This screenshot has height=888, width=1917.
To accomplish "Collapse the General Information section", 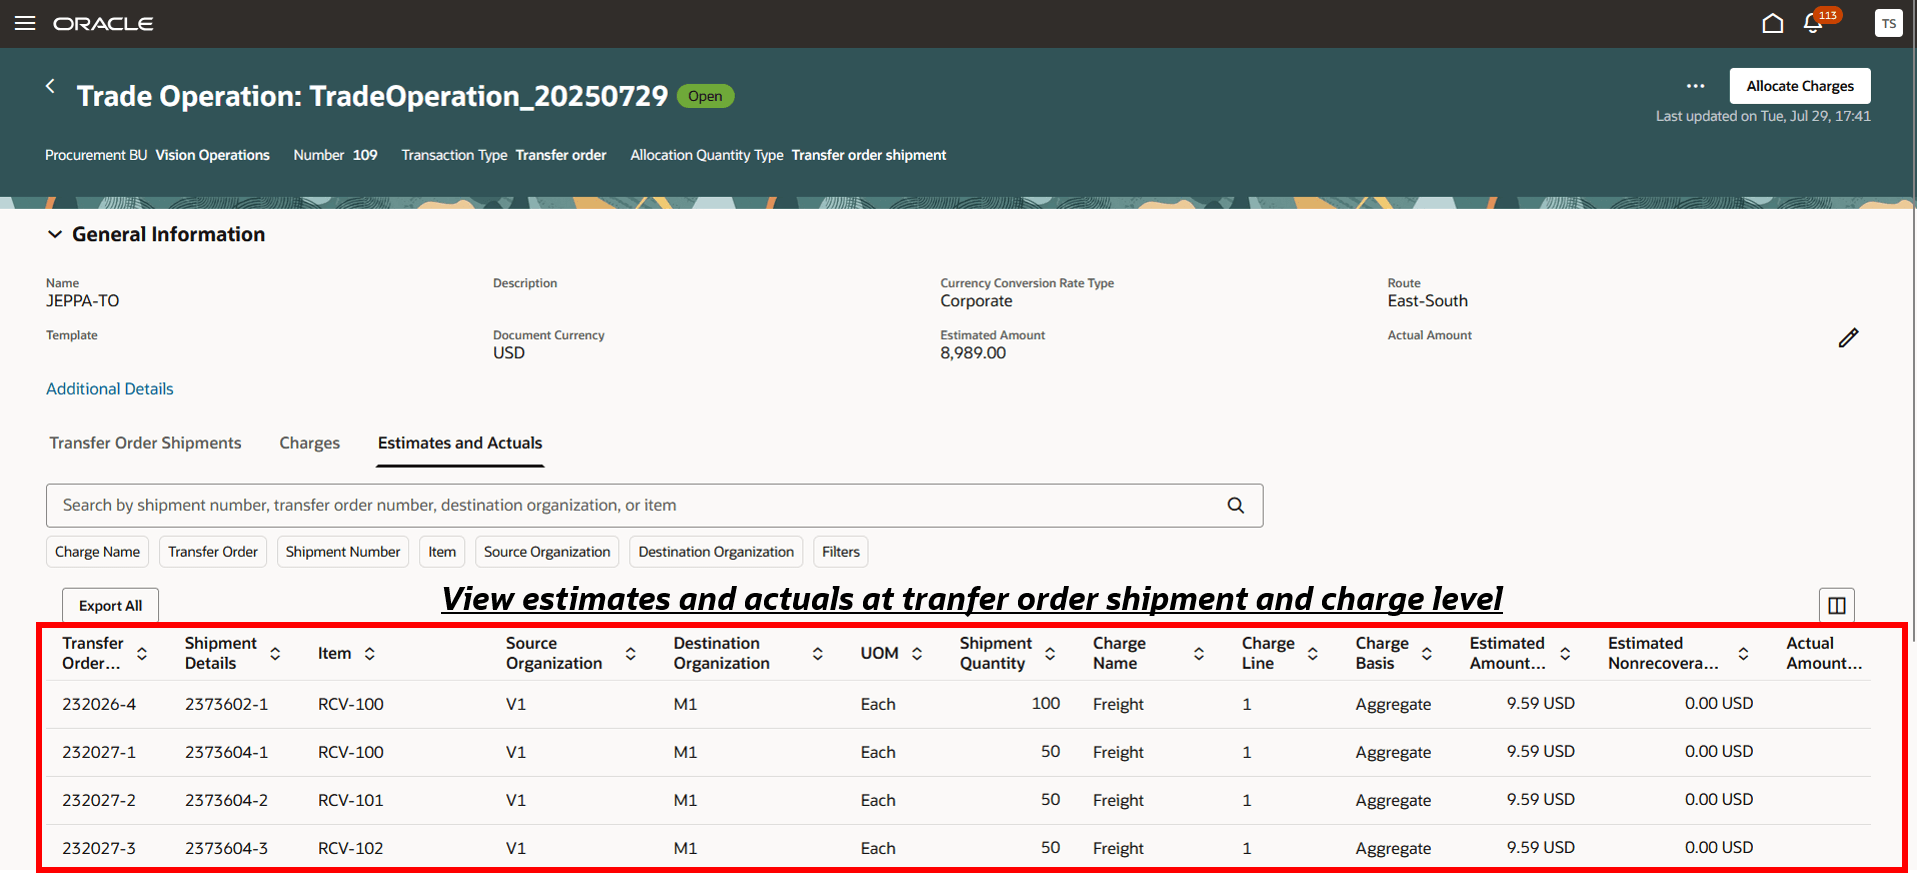I will 55,235.
